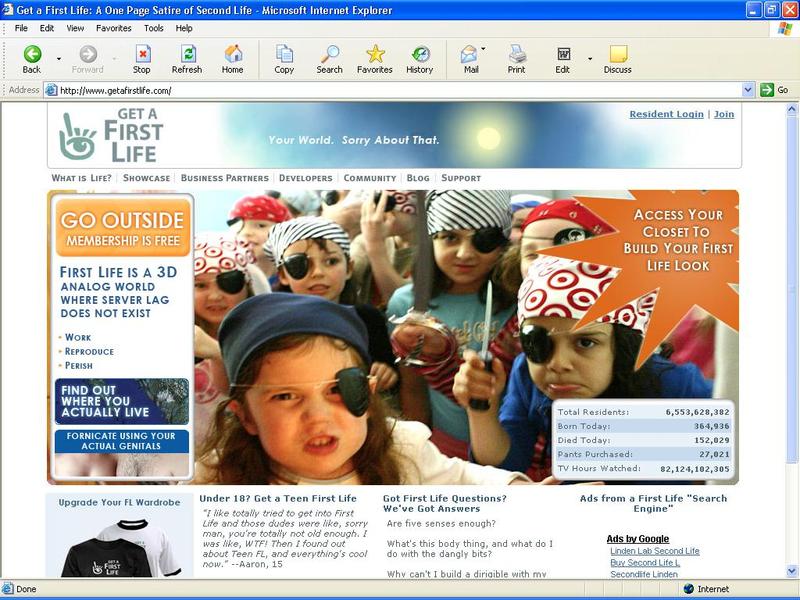Image resolution: width=800 pixels, height=600 pixels.
Task: Click the Work list link
Action: pyautogui.click(x=78, y=337)
